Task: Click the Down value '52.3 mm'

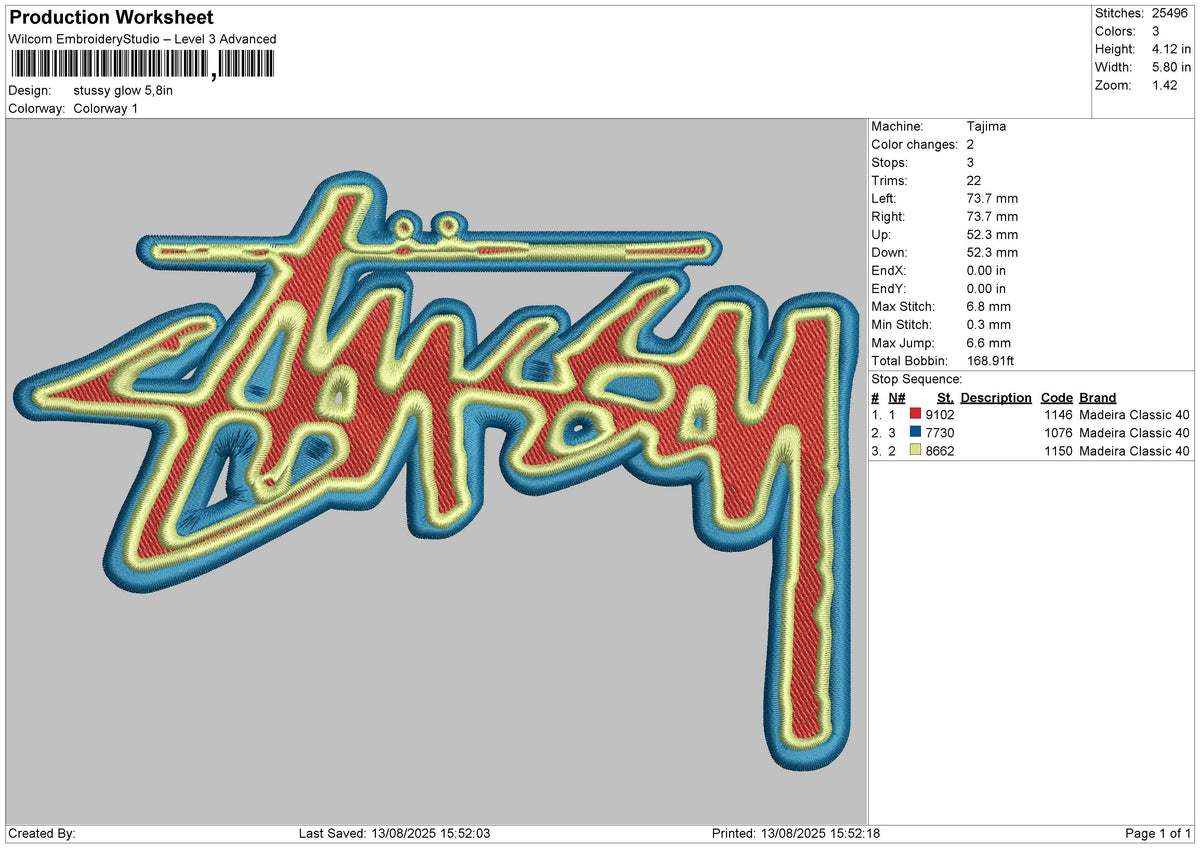Action: click(992, 253)
